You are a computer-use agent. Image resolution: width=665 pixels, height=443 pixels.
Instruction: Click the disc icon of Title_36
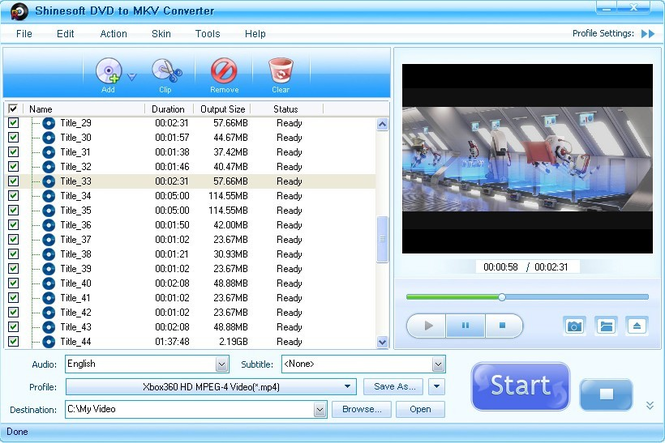pyautogui.click(x=49, y=225)
